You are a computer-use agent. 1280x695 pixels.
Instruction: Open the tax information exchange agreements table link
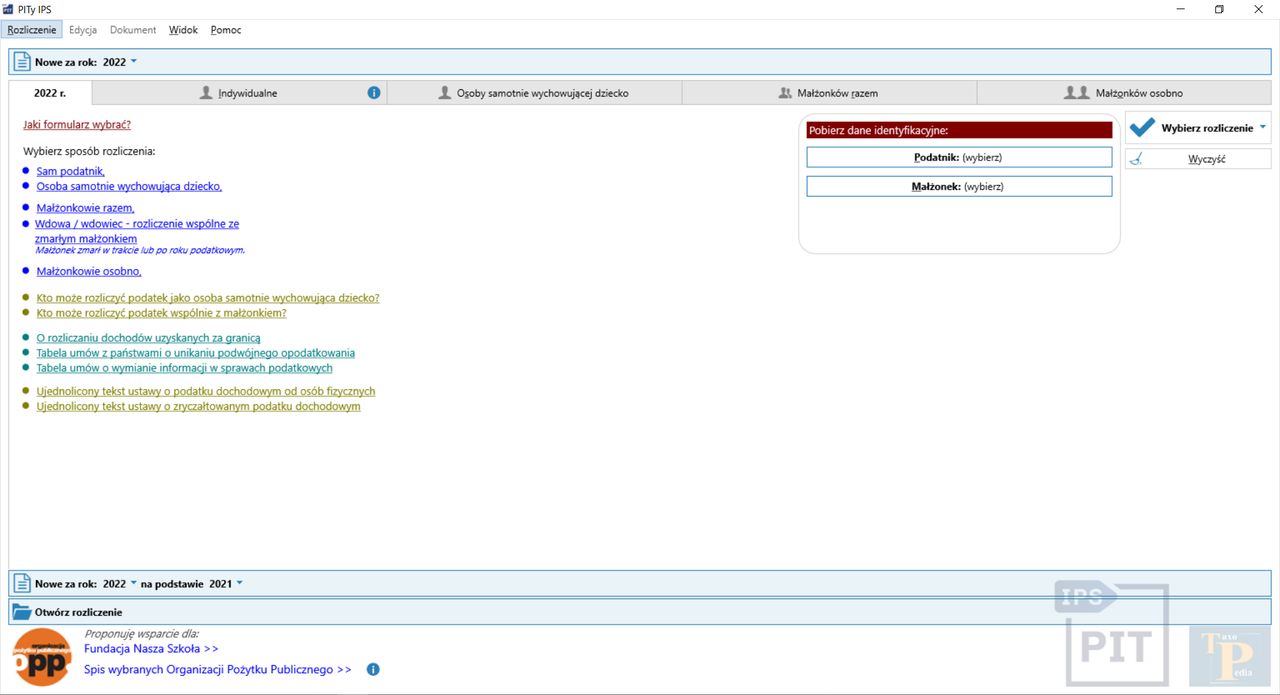point(184,368)
